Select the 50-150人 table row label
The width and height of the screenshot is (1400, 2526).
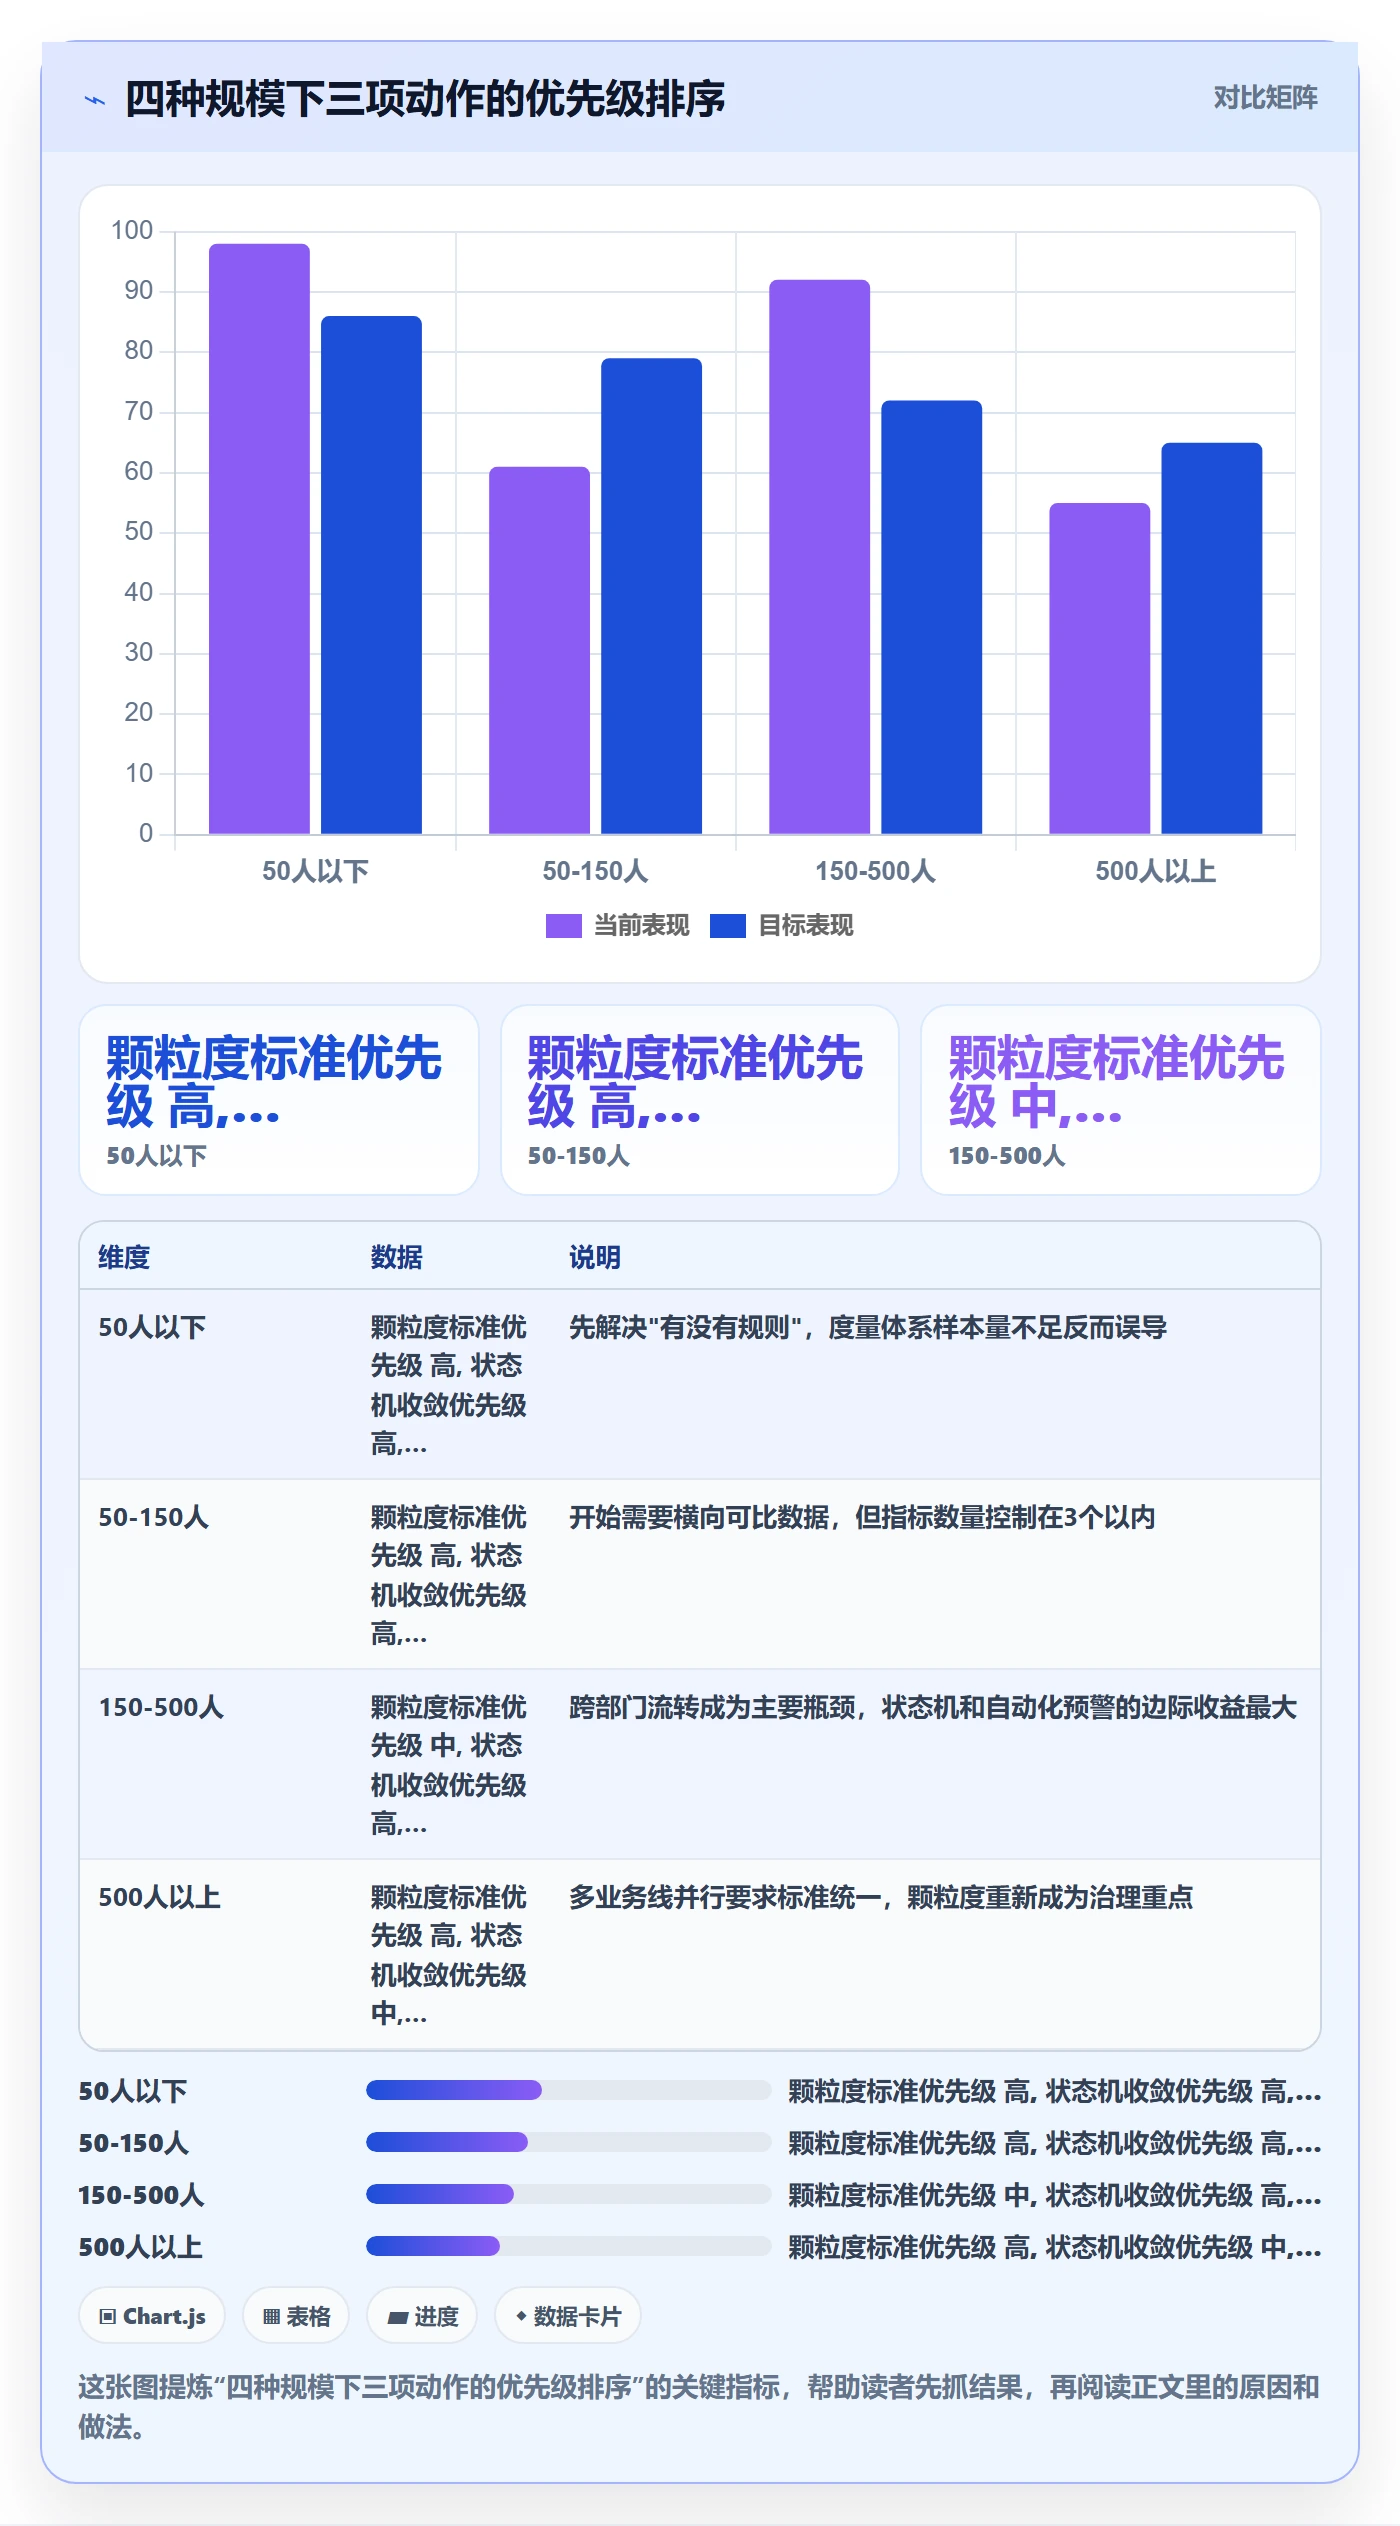click(153, 1517)
